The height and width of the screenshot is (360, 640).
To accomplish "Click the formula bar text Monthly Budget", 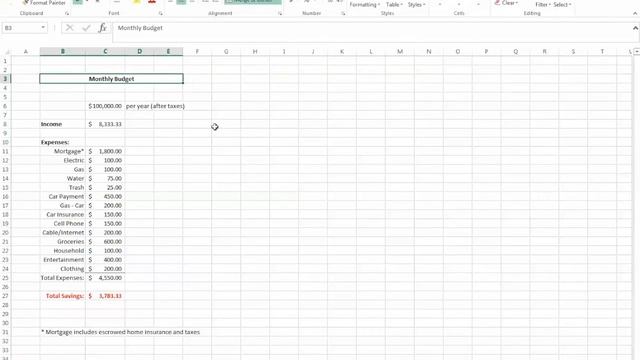I will [140, 28].
